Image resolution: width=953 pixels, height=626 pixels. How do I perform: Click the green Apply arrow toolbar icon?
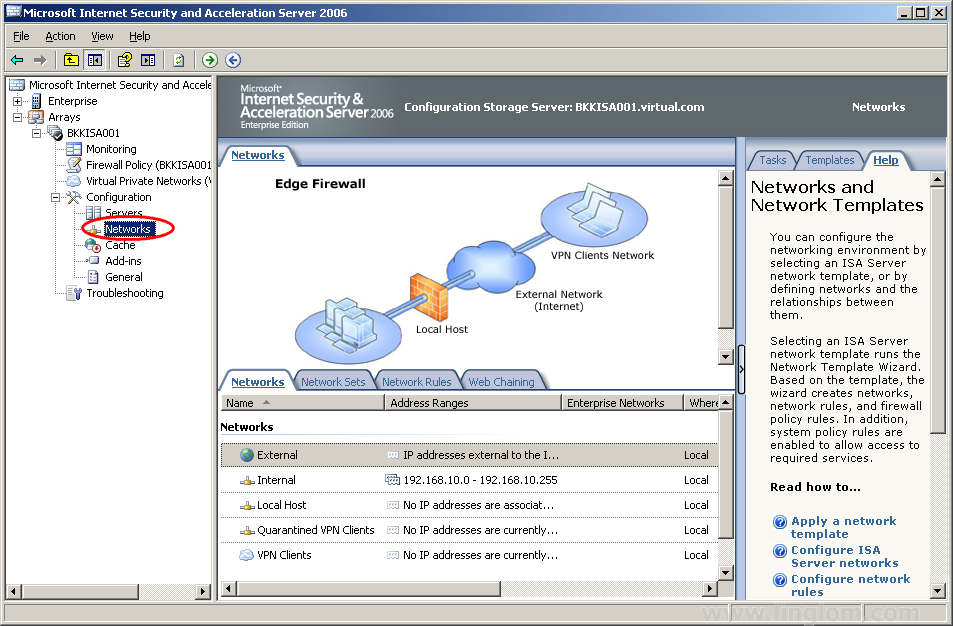point(210,60)
